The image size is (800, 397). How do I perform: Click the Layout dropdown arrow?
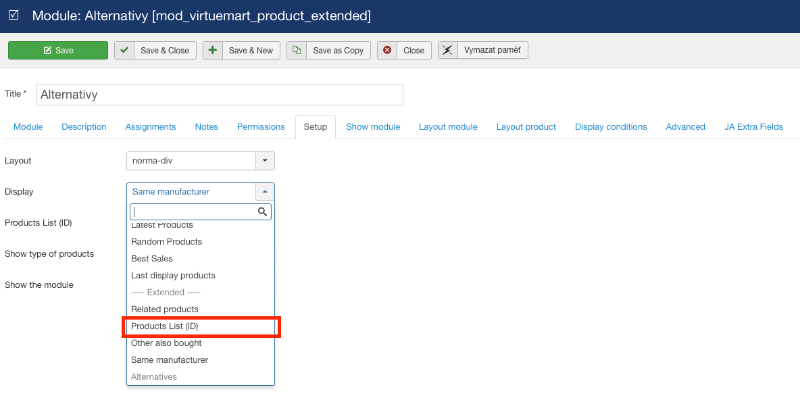265,161
